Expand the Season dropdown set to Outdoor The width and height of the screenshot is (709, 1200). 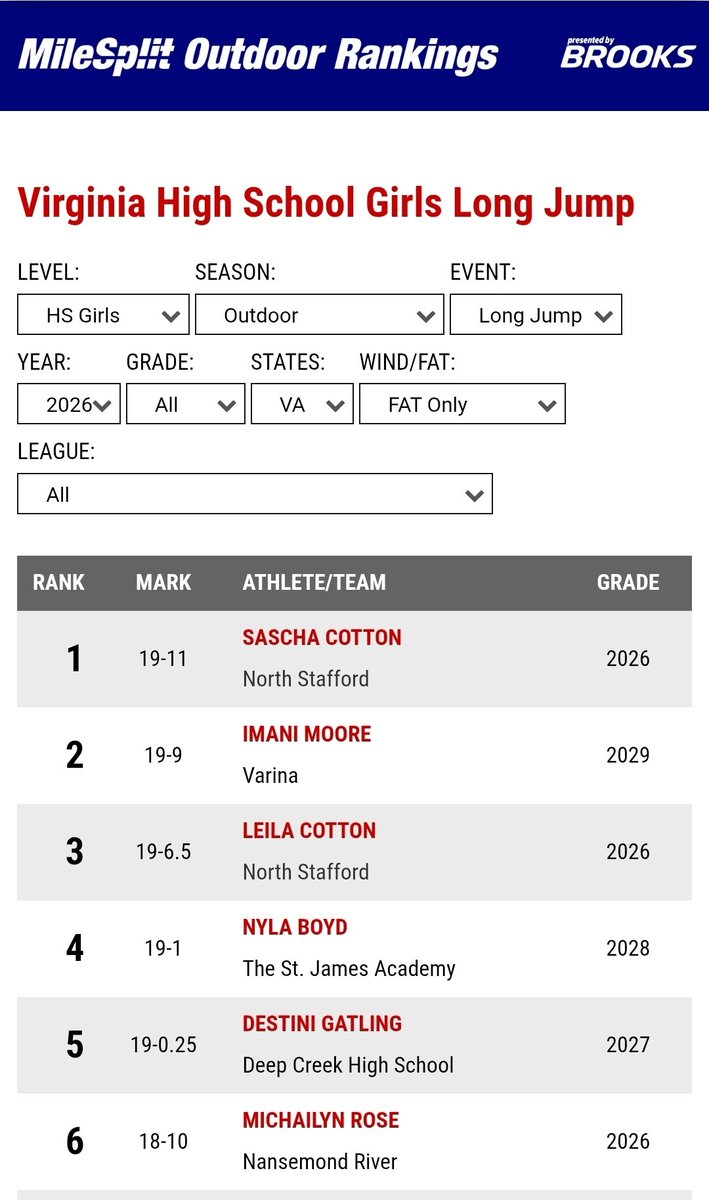click(320, 315)
